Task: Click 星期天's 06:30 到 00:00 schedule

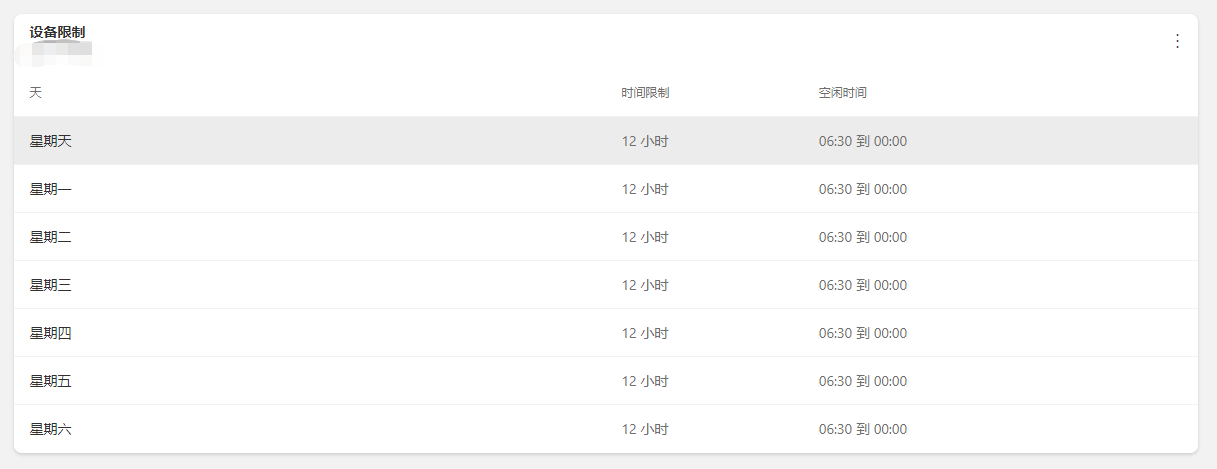Action: 862,141
